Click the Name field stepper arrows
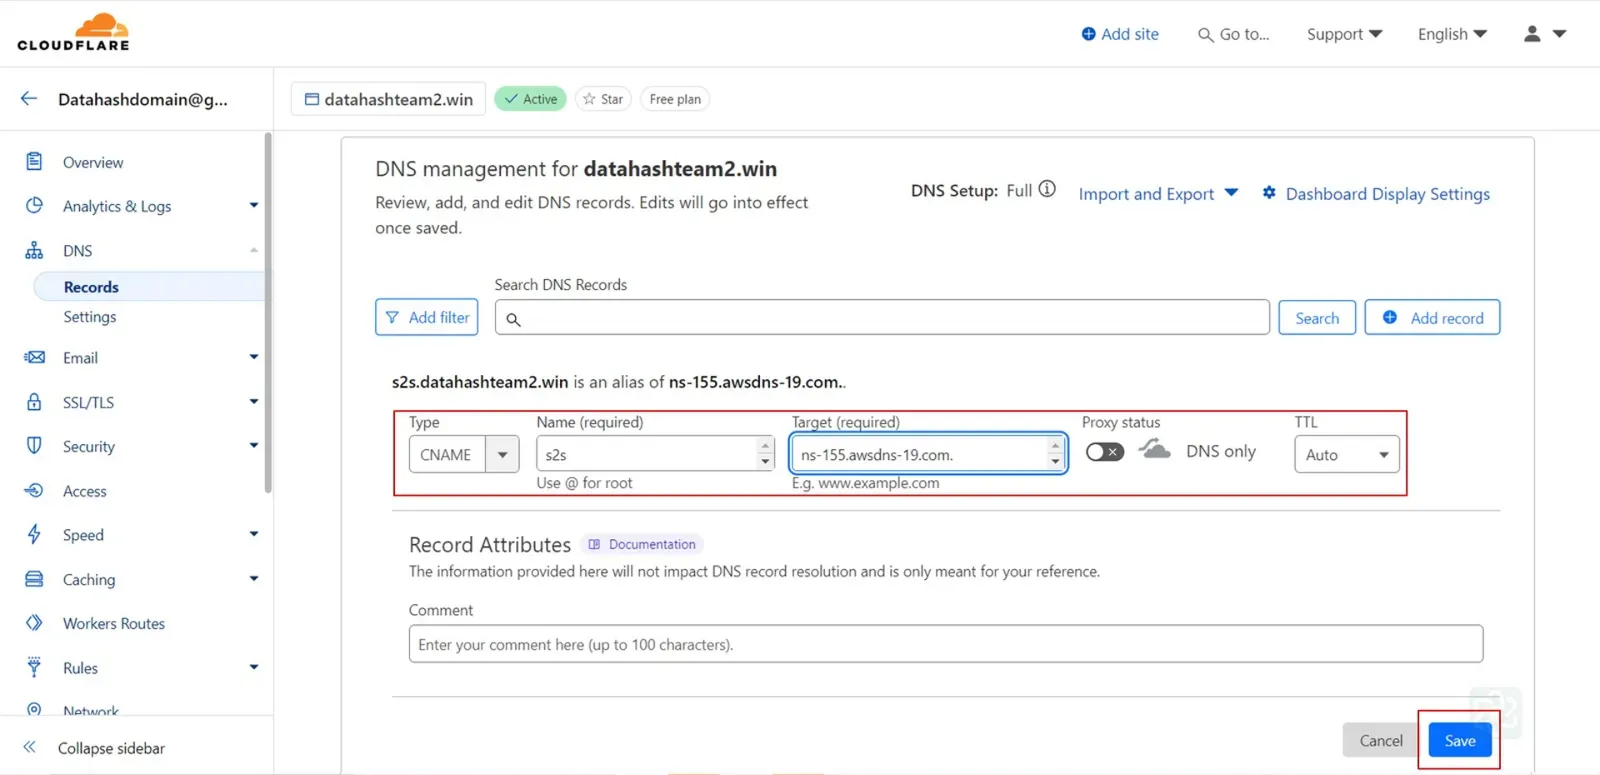Viewport: 1600px width, 775px height. click(x=765, y=454)
